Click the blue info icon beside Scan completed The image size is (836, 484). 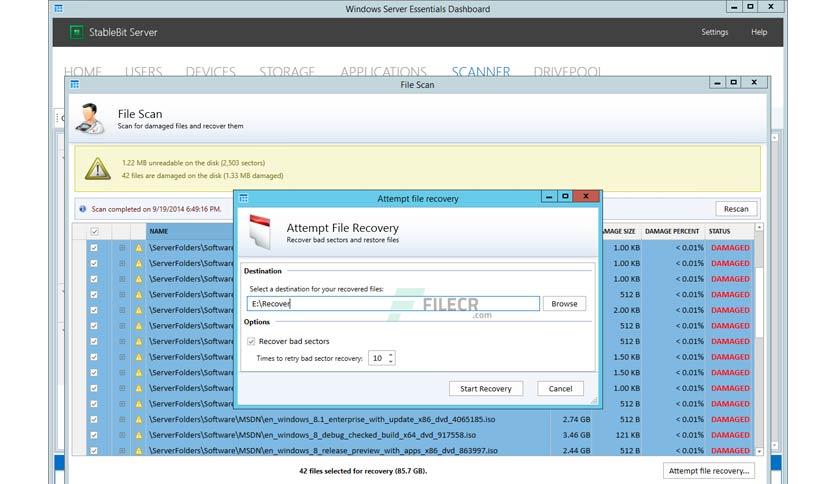tap(83, 209)
